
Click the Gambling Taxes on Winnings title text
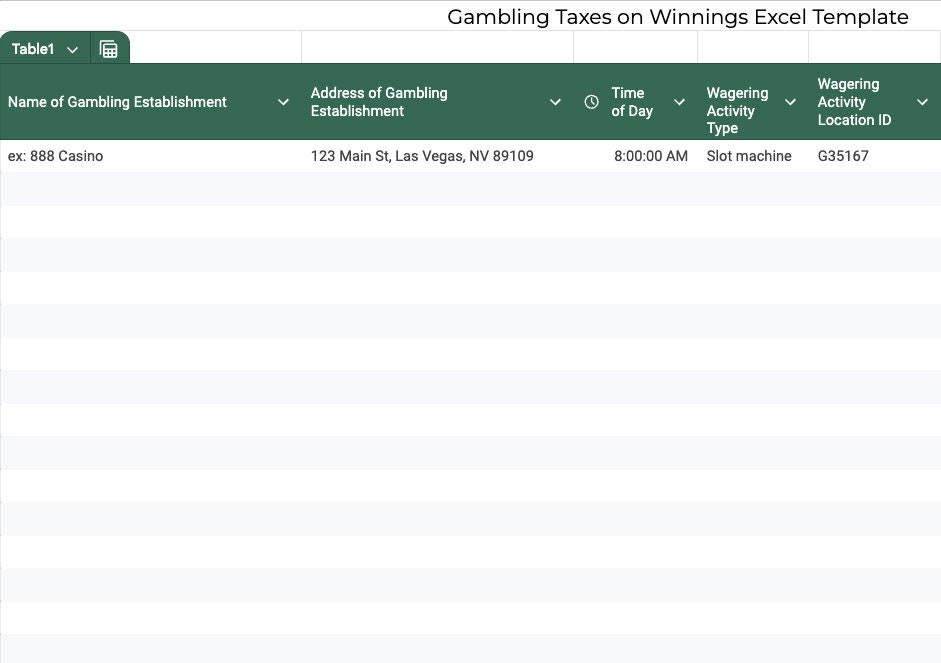pyautogui.click(x=677, y=17)
